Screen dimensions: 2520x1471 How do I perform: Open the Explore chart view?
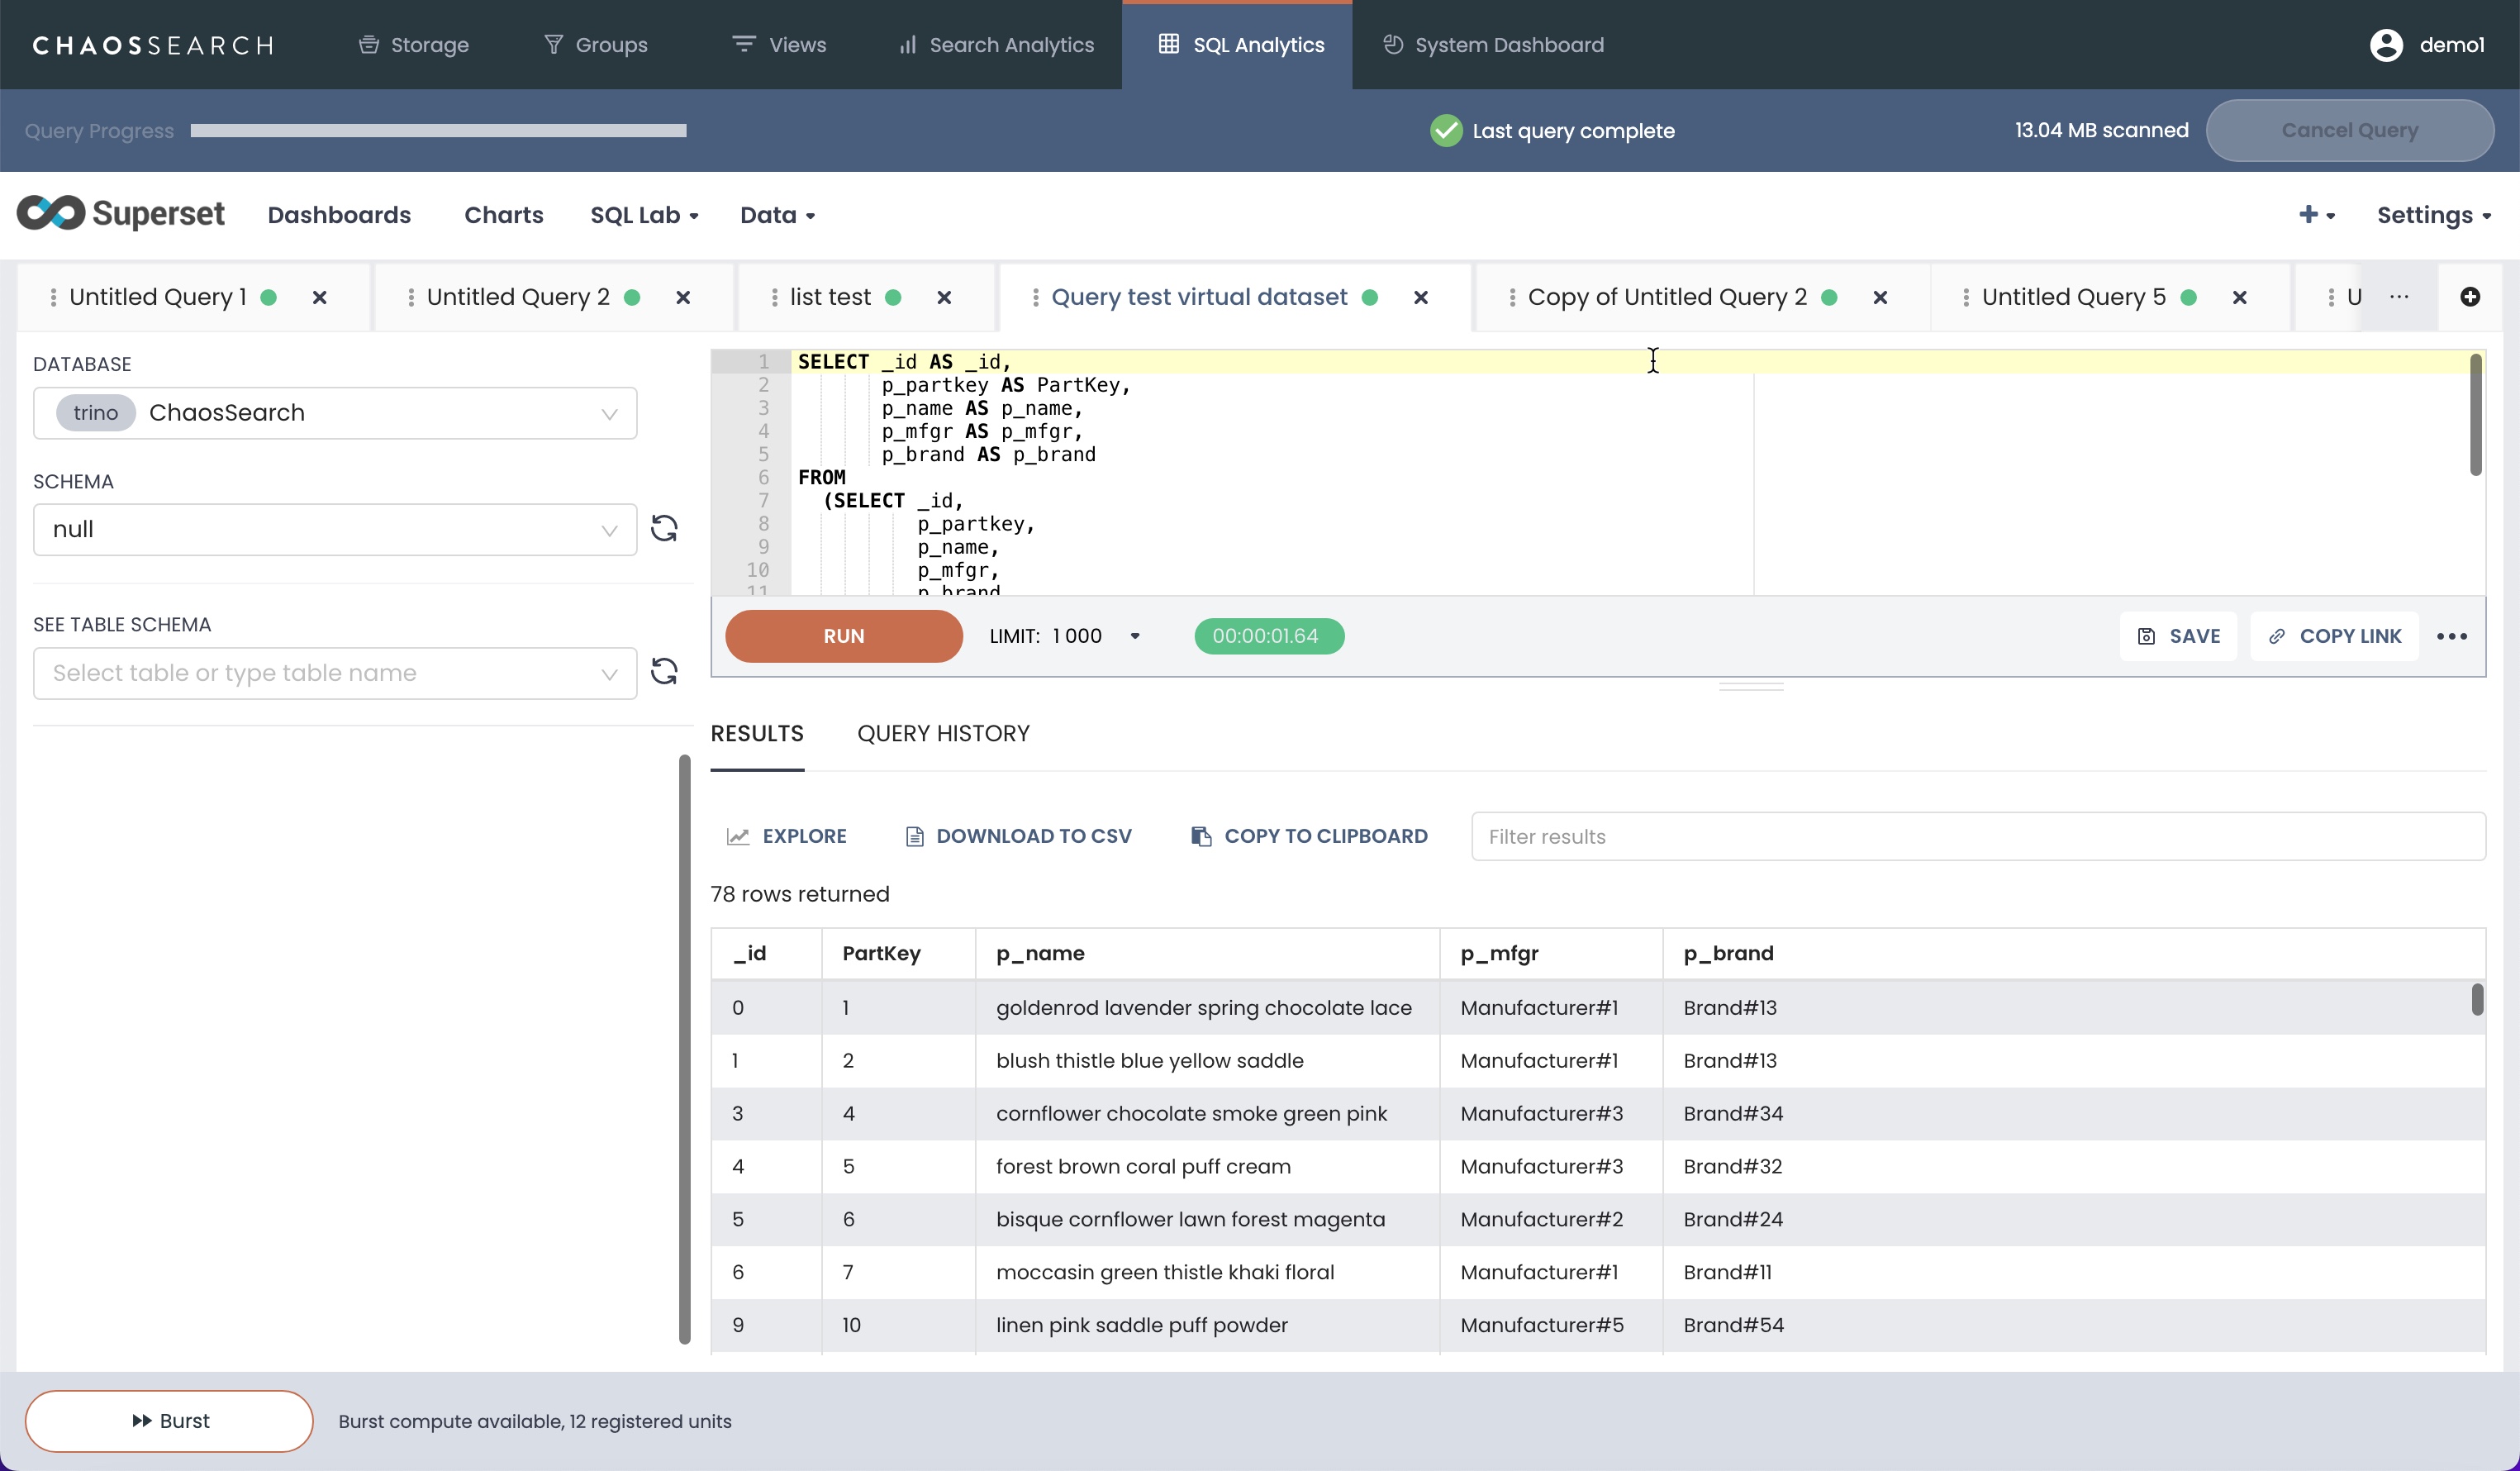tap(787, 836)
